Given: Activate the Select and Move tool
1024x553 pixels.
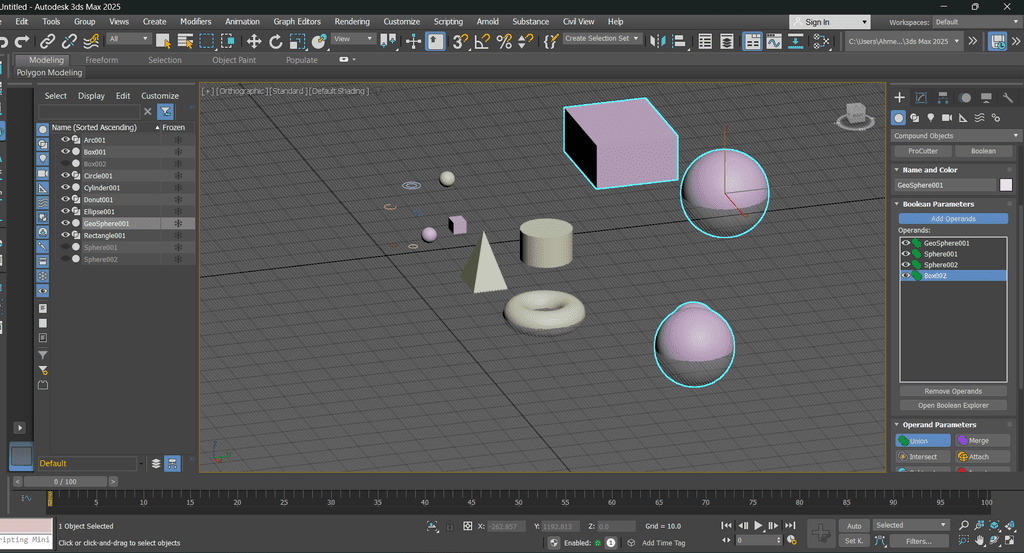Looking at the screenshot, I should coord(253,42).
